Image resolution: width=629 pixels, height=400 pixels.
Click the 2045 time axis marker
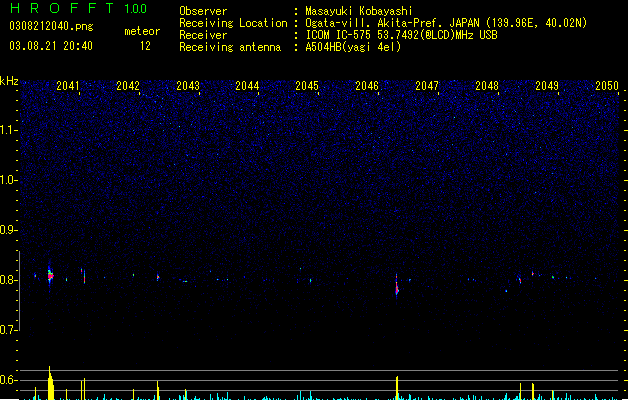(x=307, y=86)
